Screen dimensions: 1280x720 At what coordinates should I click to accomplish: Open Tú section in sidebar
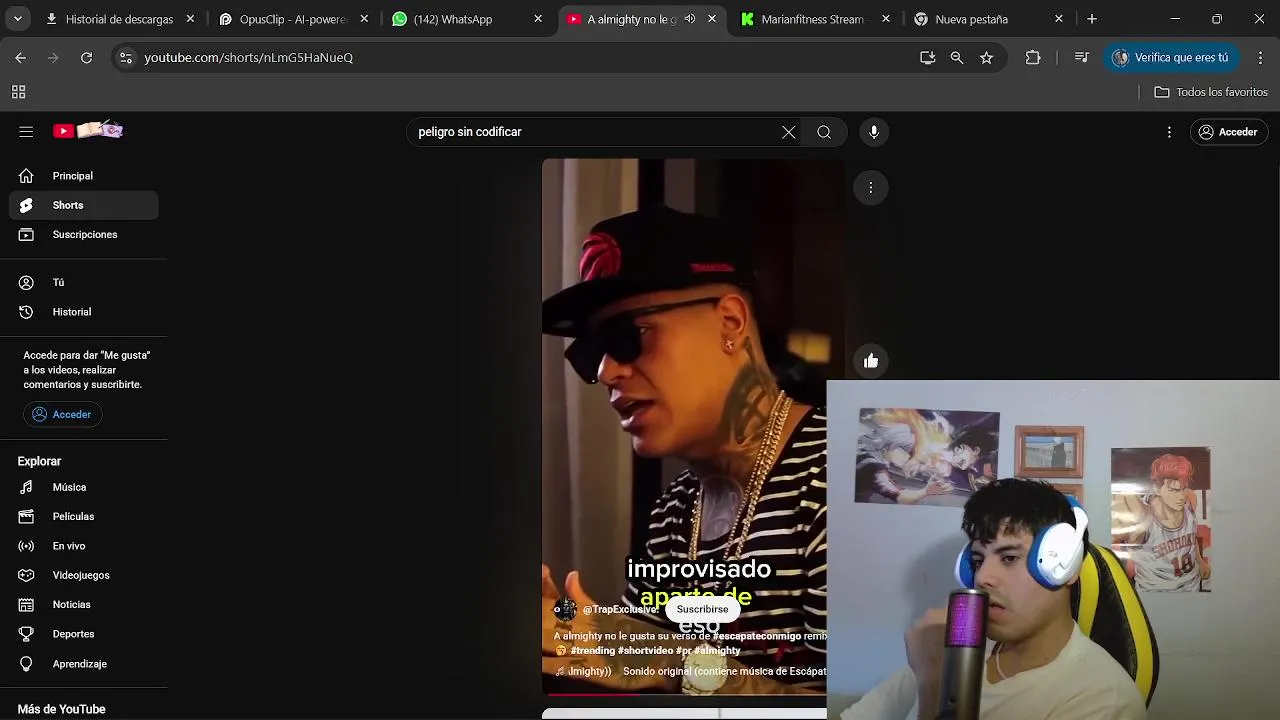click(x=84, y=282)
